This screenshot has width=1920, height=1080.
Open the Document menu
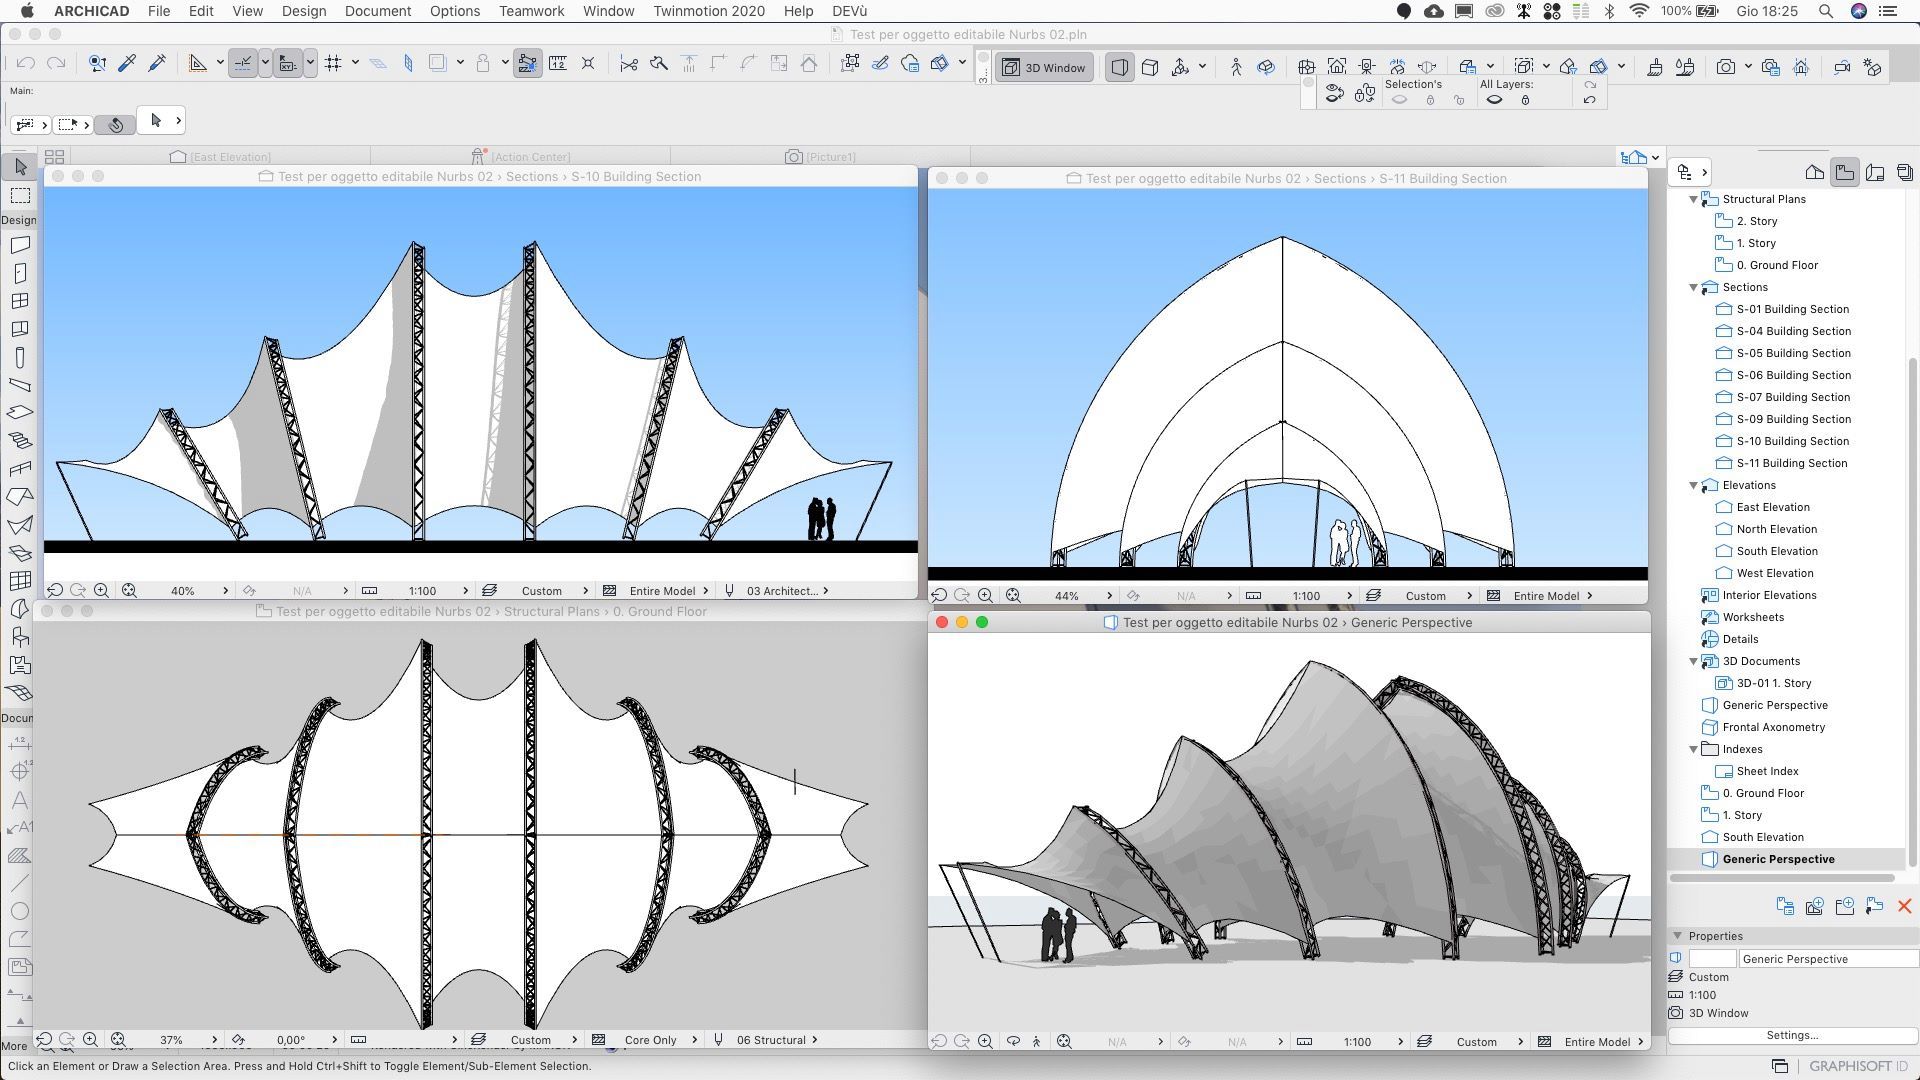coord(377,11)
